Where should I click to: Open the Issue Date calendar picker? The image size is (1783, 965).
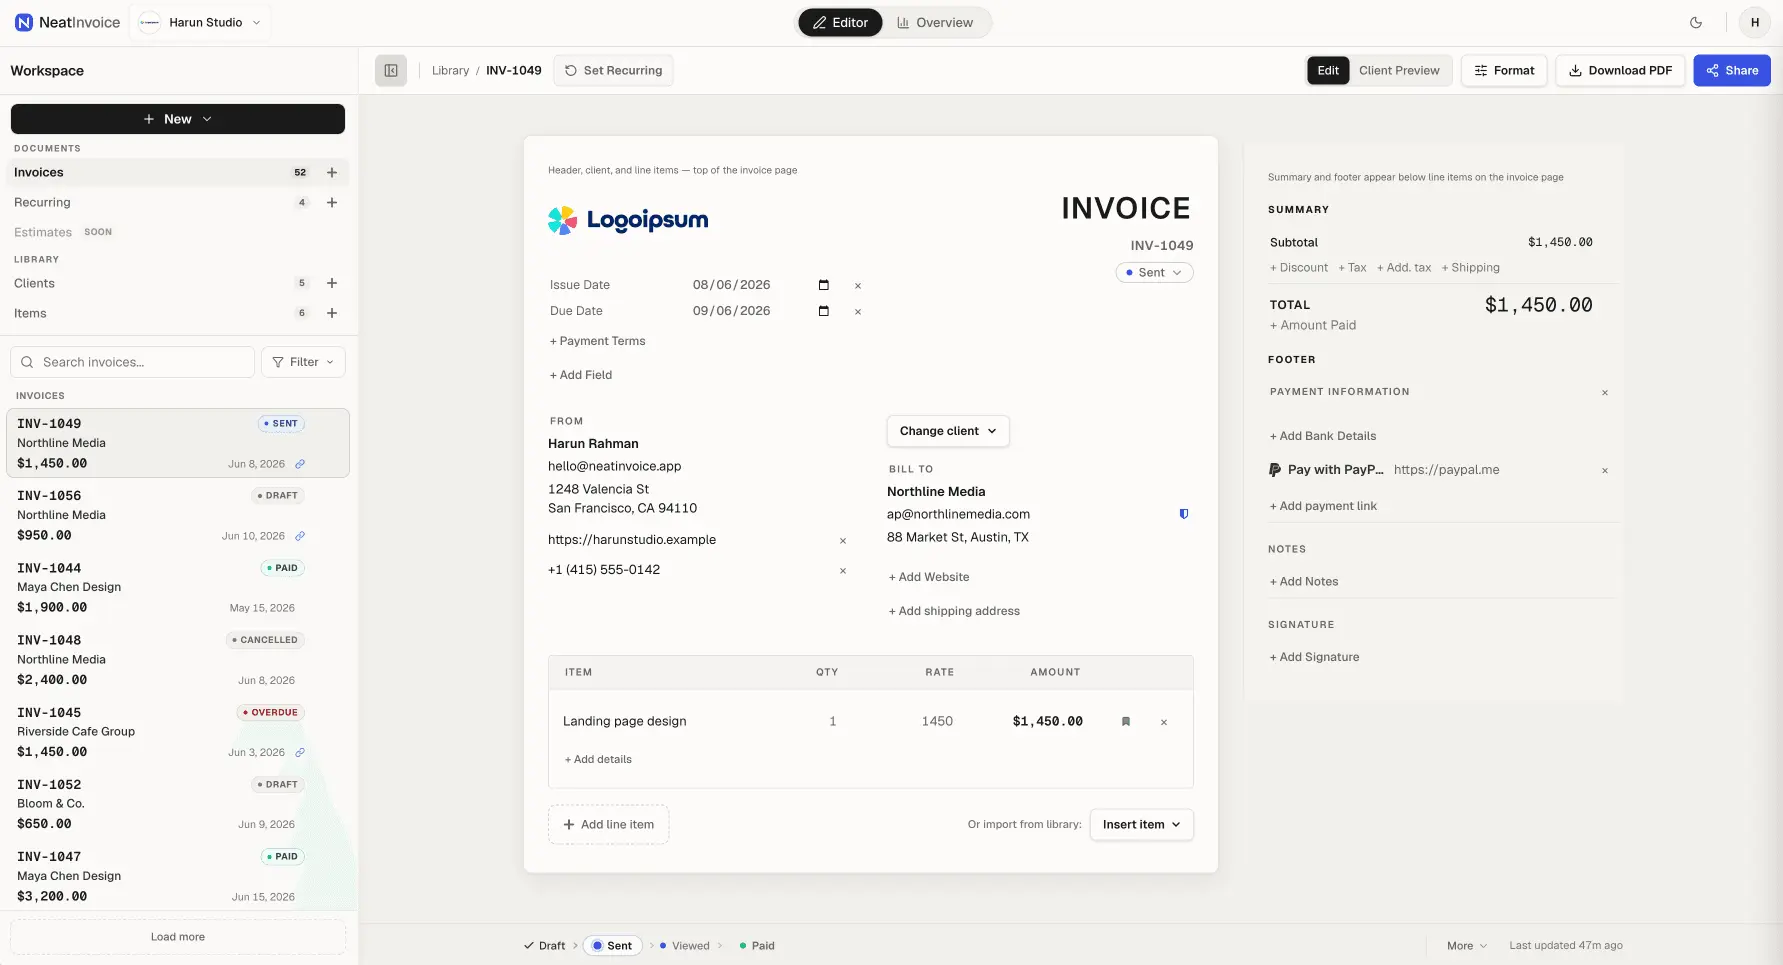(x=824, y=285)
